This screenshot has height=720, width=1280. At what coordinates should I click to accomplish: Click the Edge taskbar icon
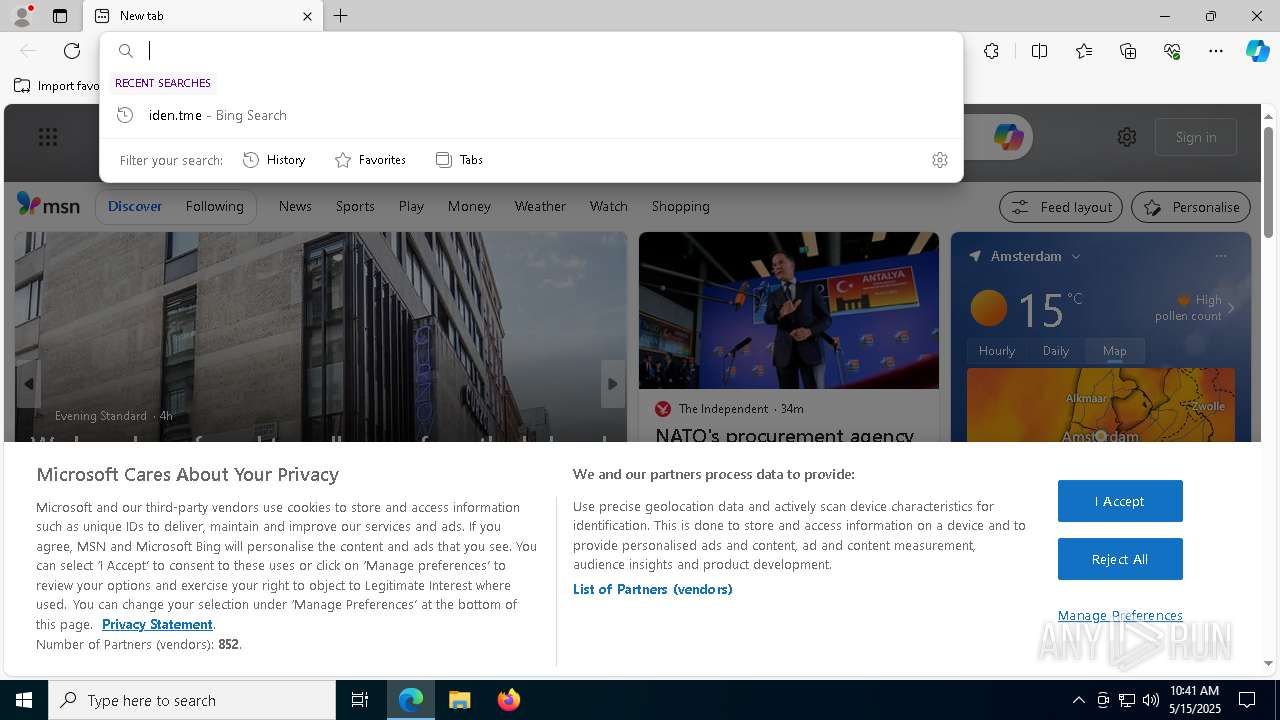click(x=411, y=700)
